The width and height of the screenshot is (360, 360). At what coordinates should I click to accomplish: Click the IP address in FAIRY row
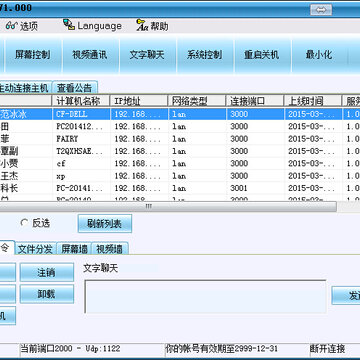coord(138,139)
